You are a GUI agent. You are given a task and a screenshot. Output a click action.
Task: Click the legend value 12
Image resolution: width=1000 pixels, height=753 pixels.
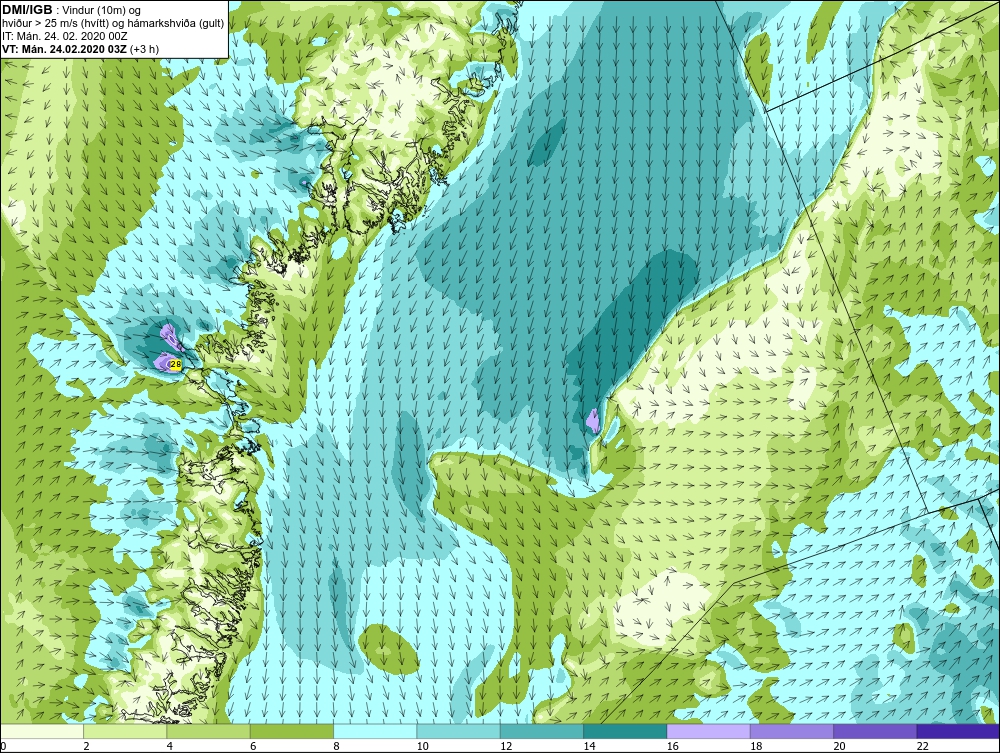click(x=506, y=746)
